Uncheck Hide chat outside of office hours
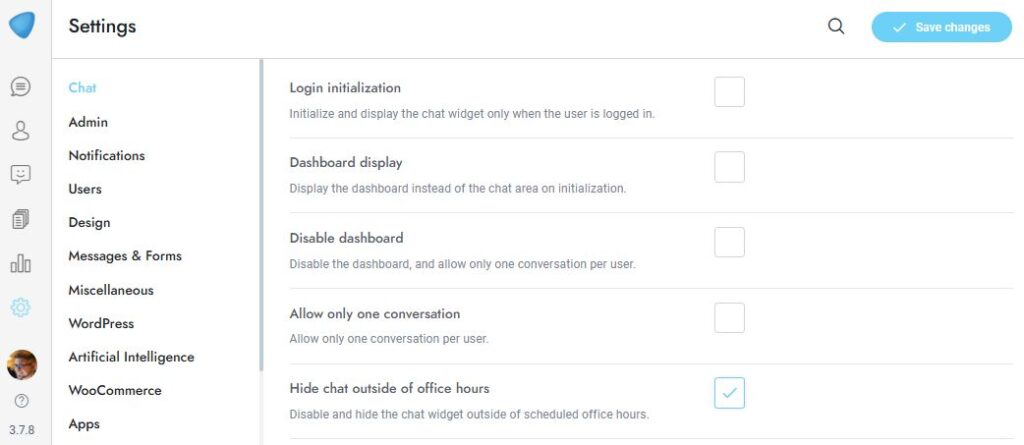Viewport: 1024px width, 445px height. point(729,393)
